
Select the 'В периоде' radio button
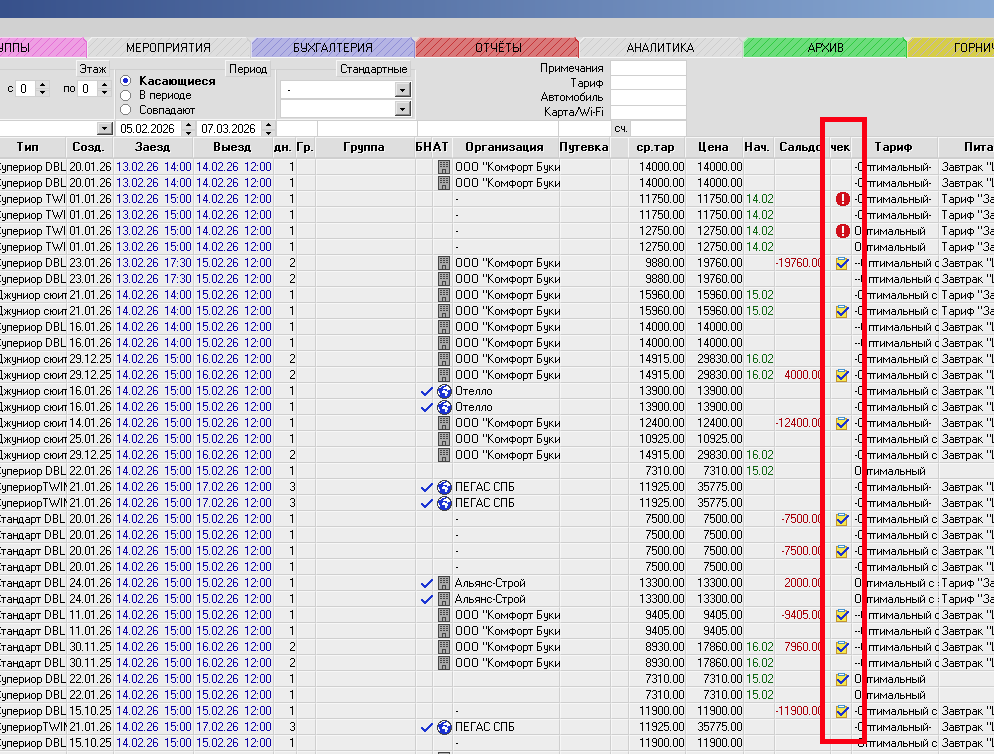125,95
